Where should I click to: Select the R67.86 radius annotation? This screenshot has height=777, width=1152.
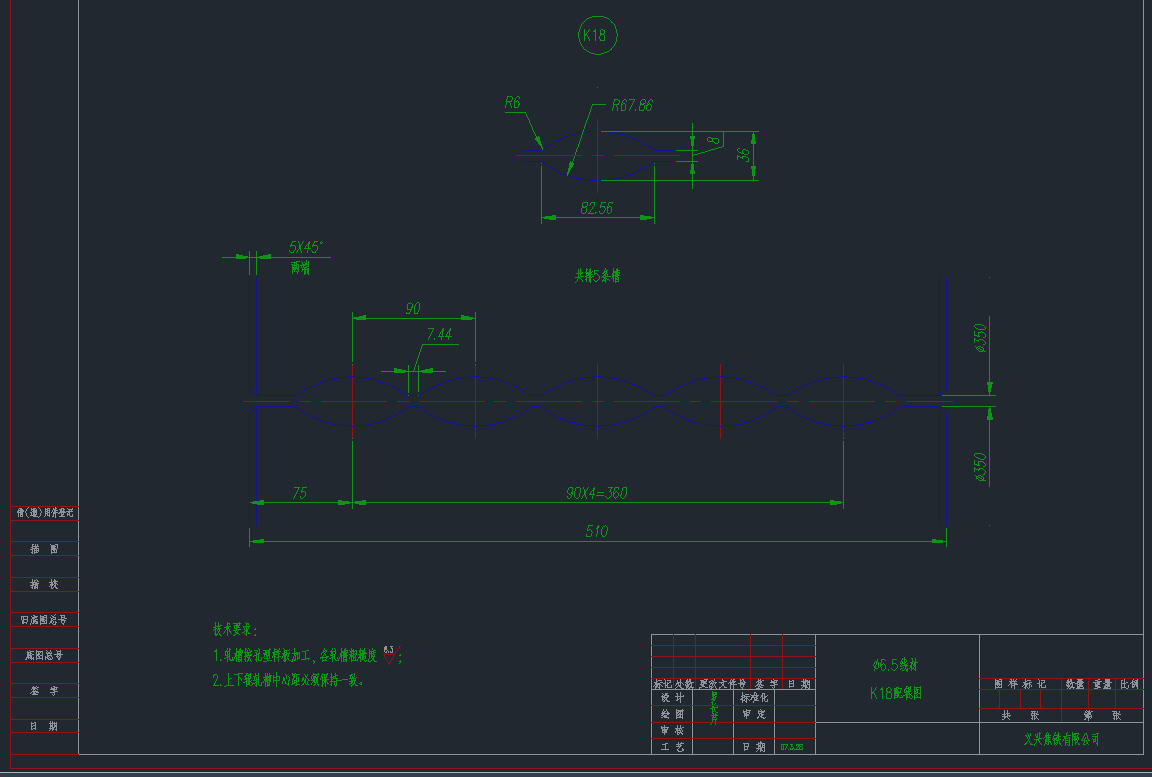(x=632, y=106)
